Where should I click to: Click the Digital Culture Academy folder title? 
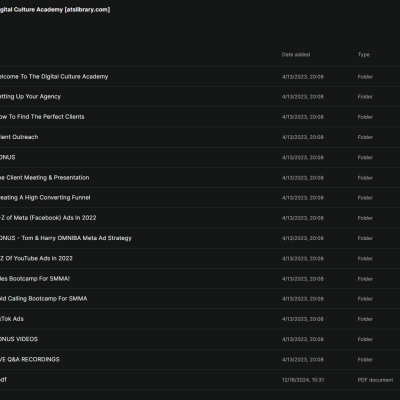pos(55,10)
